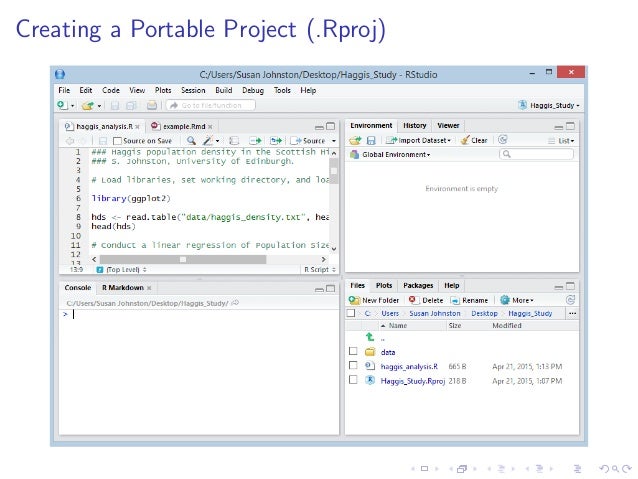Click the Print icon in main toolbar
This screenshot has width=638, height=479.
pos(152,105)
